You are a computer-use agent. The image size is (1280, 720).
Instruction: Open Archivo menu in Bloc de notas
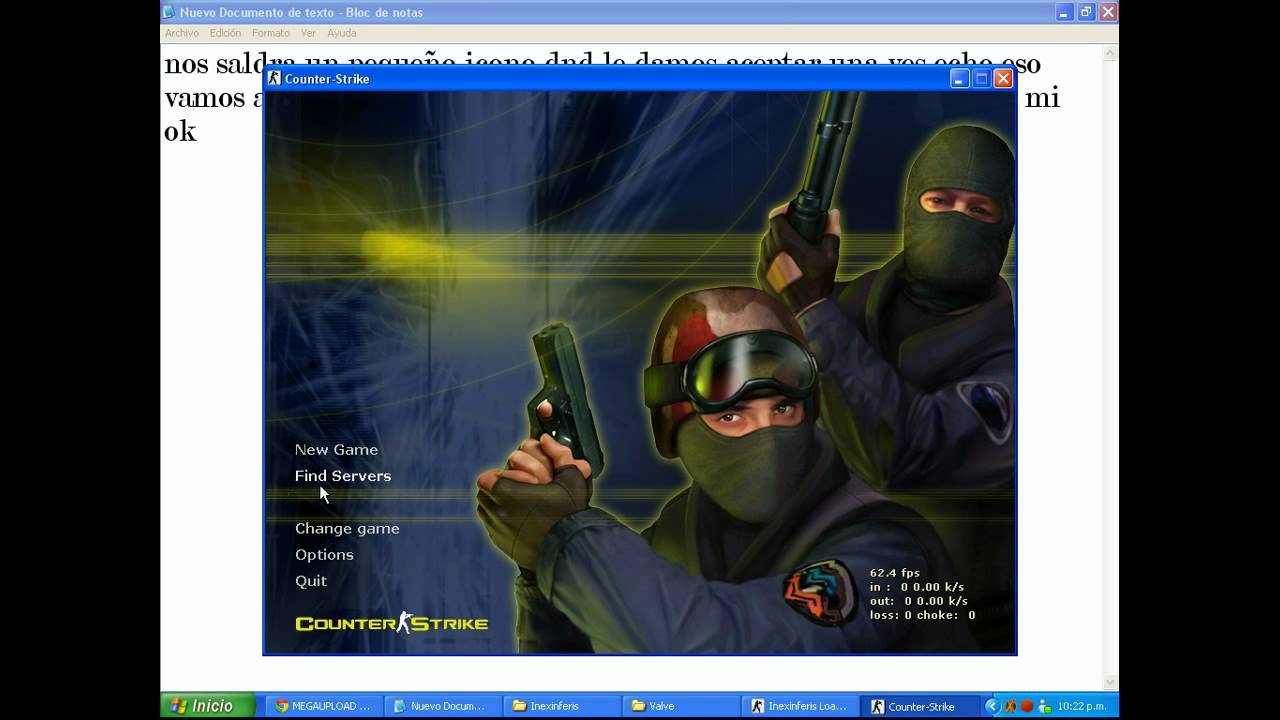pos(182,33)
